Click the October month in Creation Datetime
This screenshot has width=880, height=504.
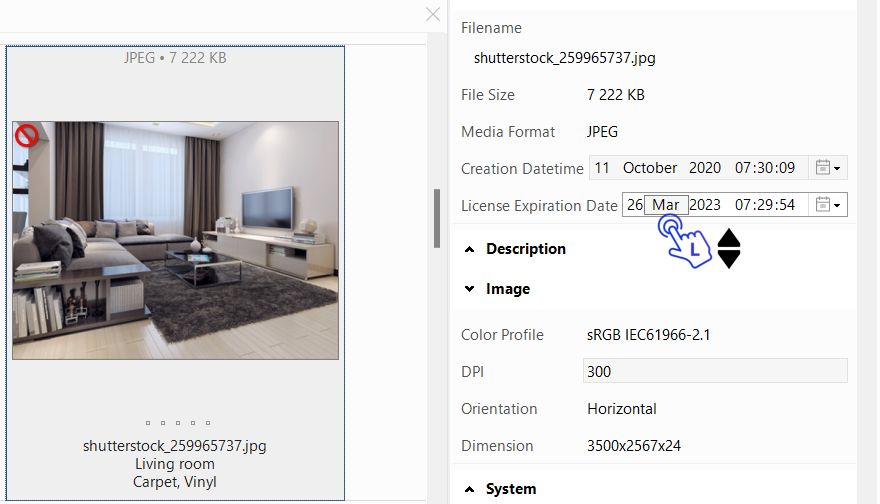(x=650, y=168)
